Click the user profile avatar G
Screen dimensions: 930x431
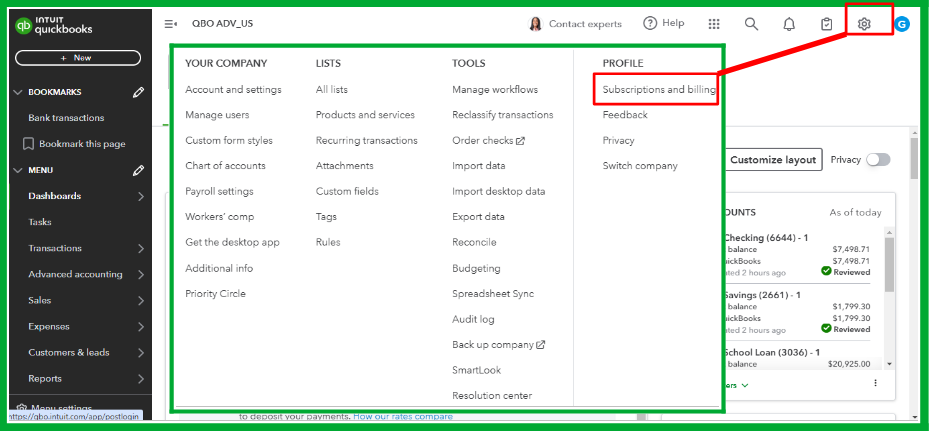point(902,24)
